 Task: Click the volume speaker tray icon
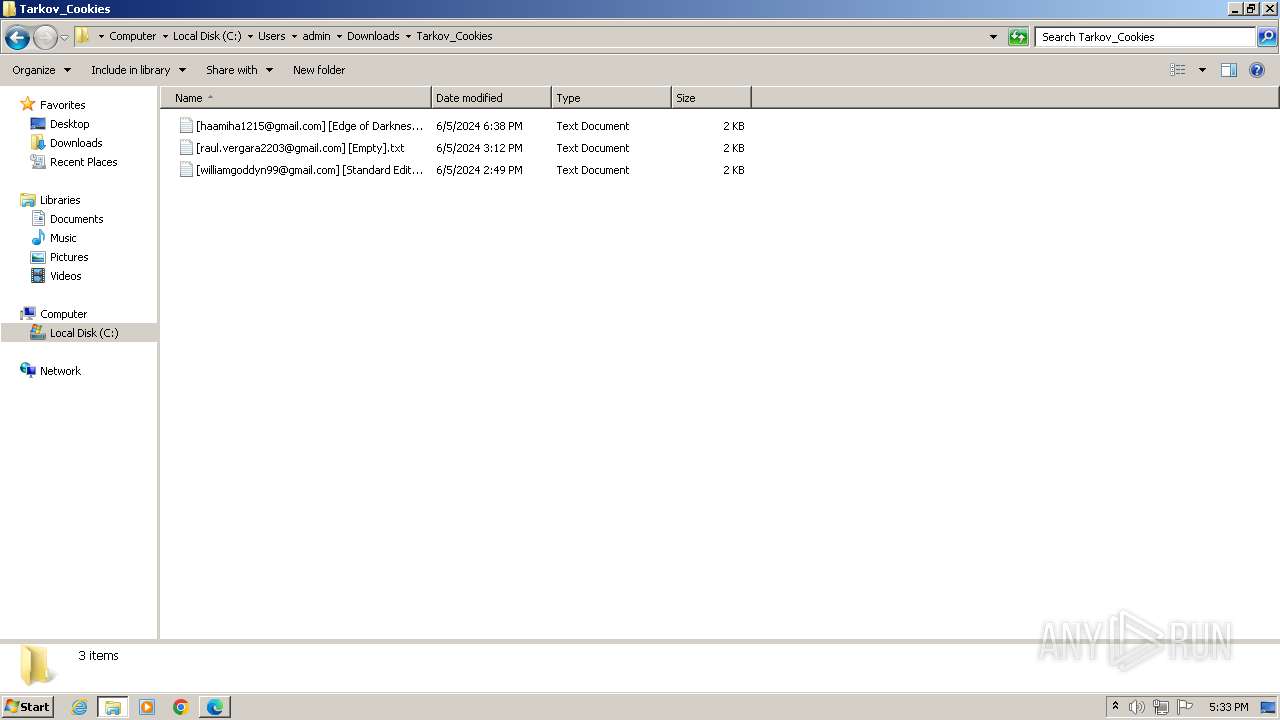pyautogui.click(x=1137, y=707)
